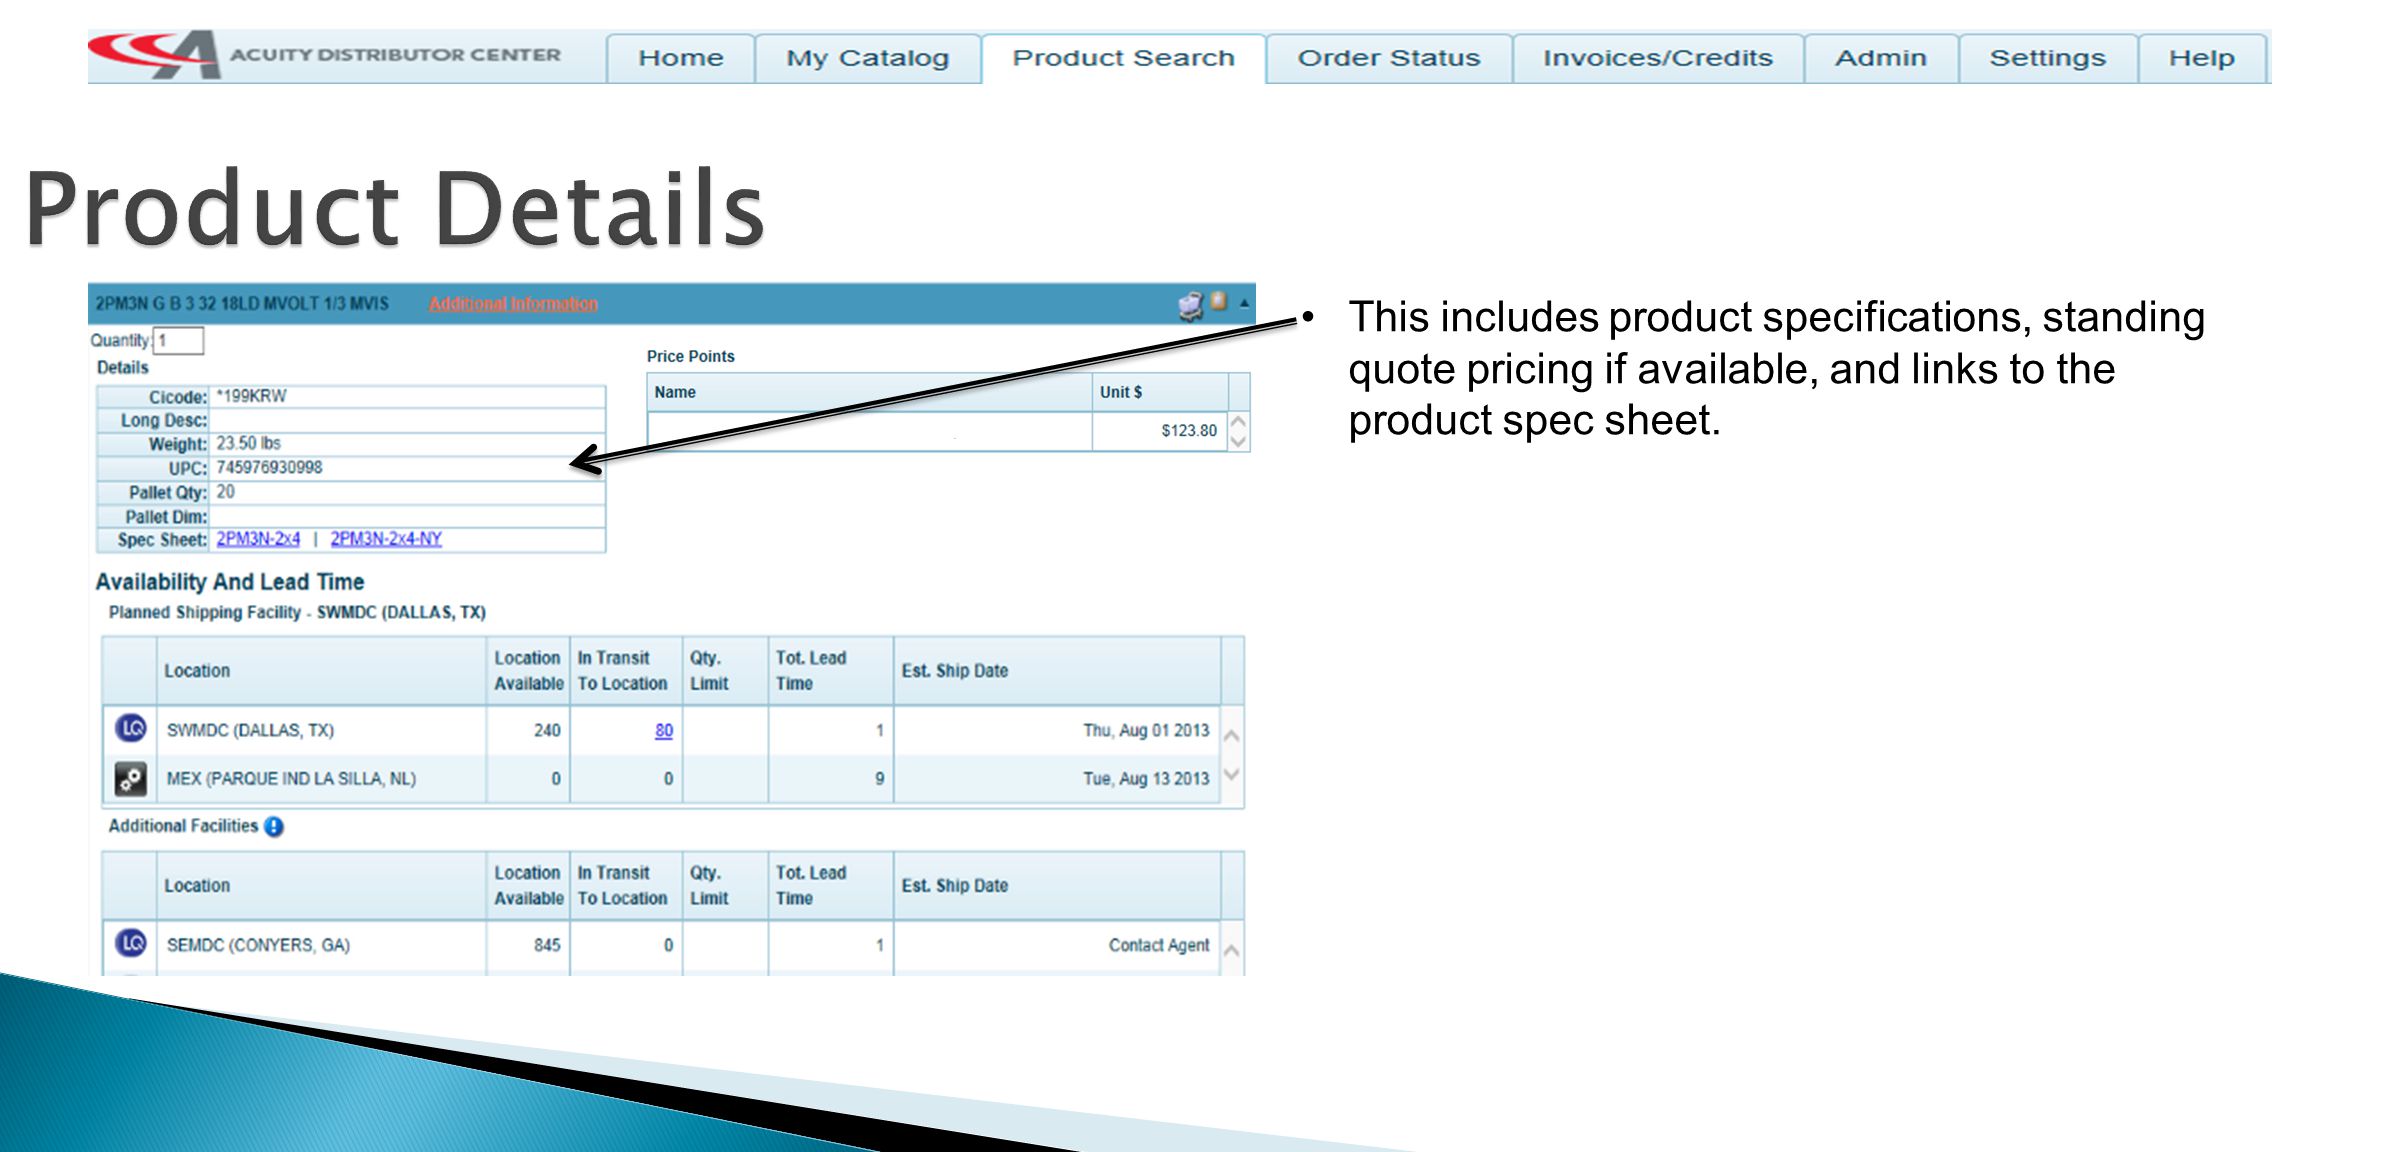Open the Home tab
This screenshot has height=1152, width=2400.
(680, 58)
